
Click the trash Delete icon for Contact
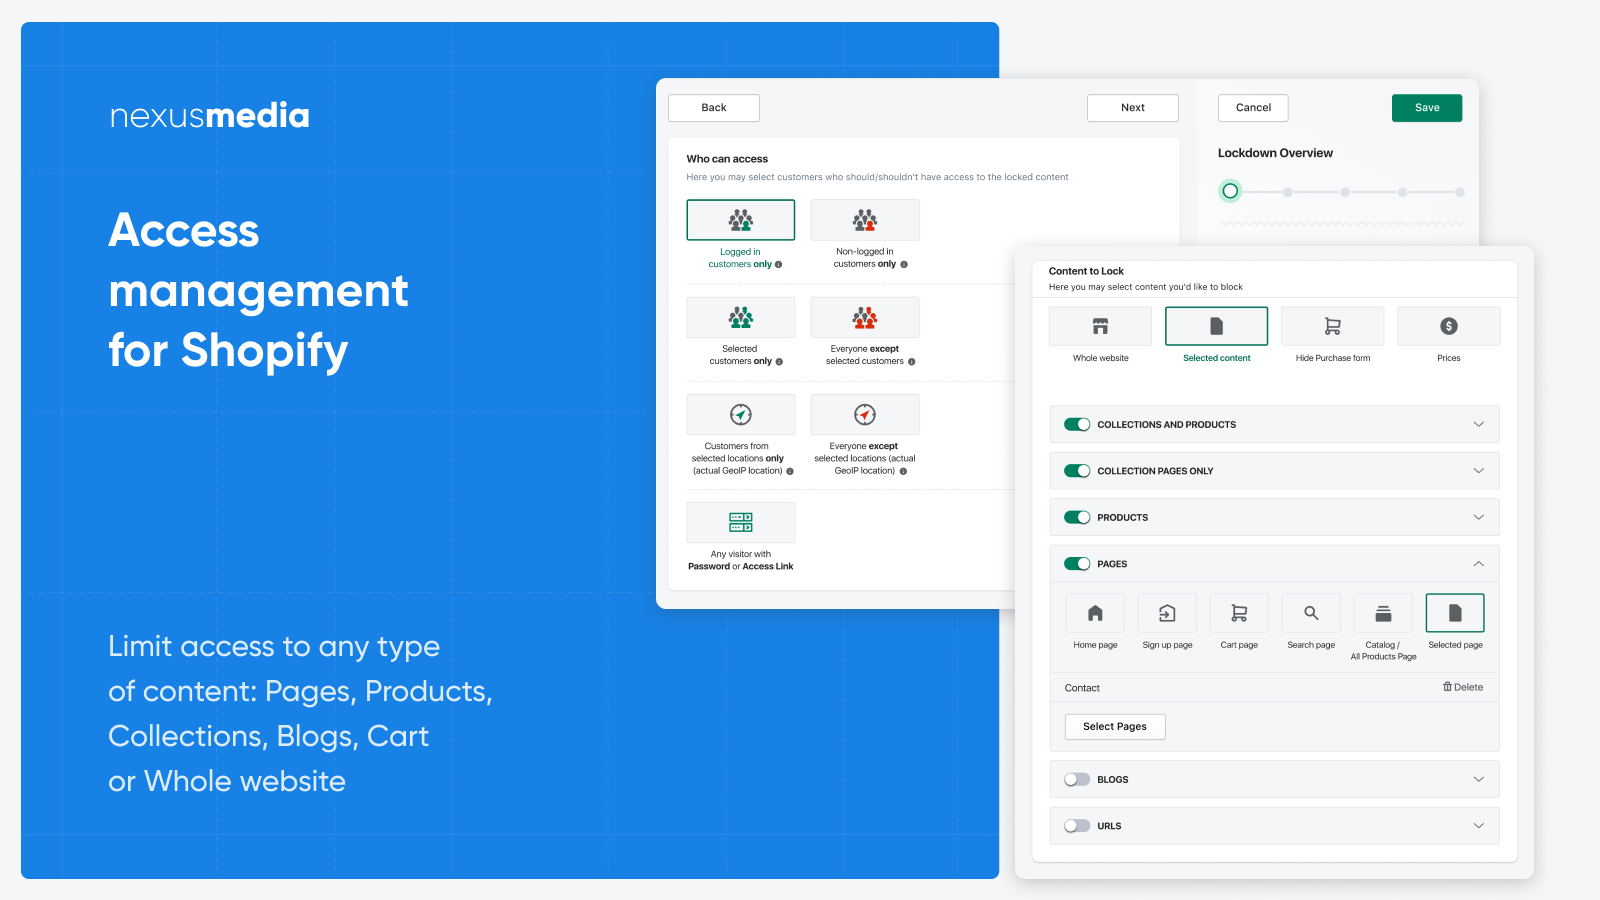1447,687
